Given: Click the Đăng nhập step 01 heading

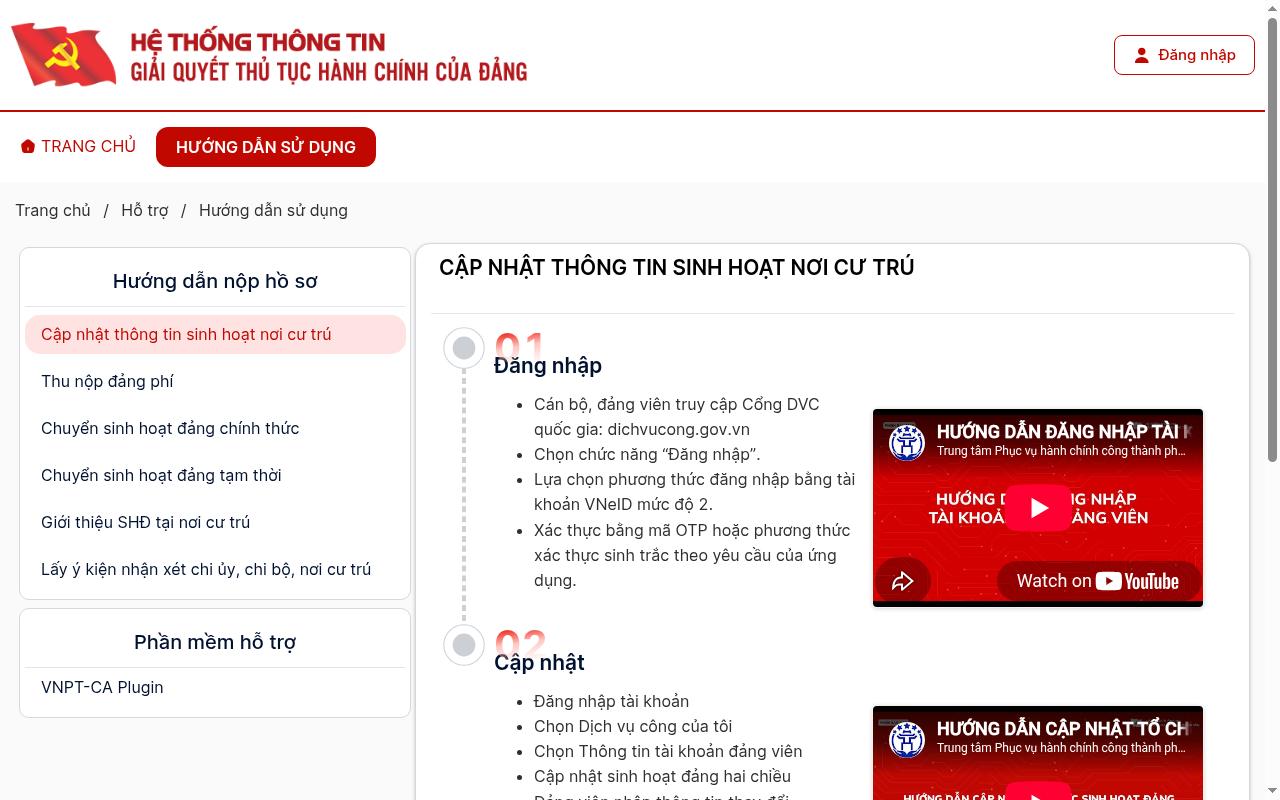Looking at the screenshot, I should pyautogui.click(x=548, y=365).
